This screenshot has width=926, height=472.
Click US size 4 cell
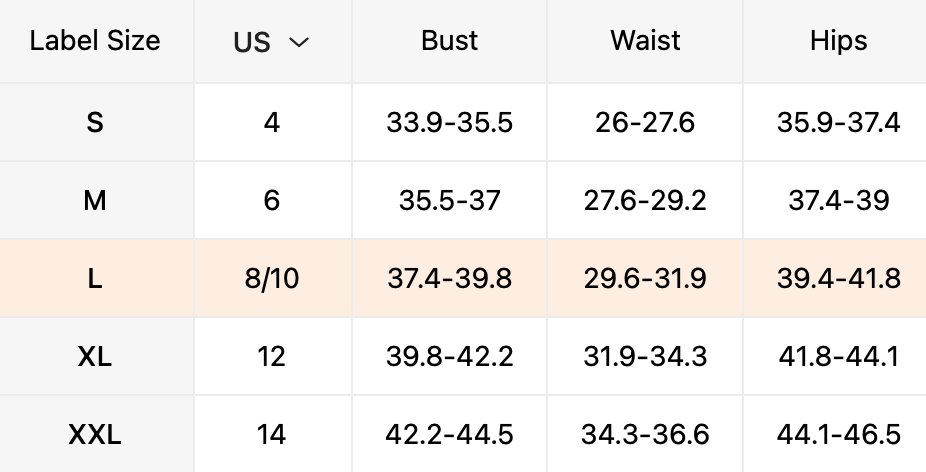tap(272, 122)
